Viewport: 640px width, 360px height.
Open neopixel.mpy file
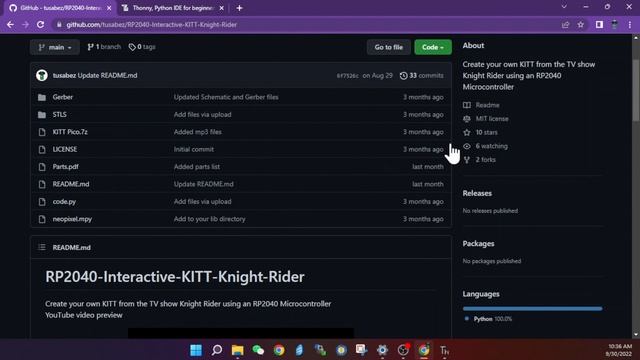point(72,219)
